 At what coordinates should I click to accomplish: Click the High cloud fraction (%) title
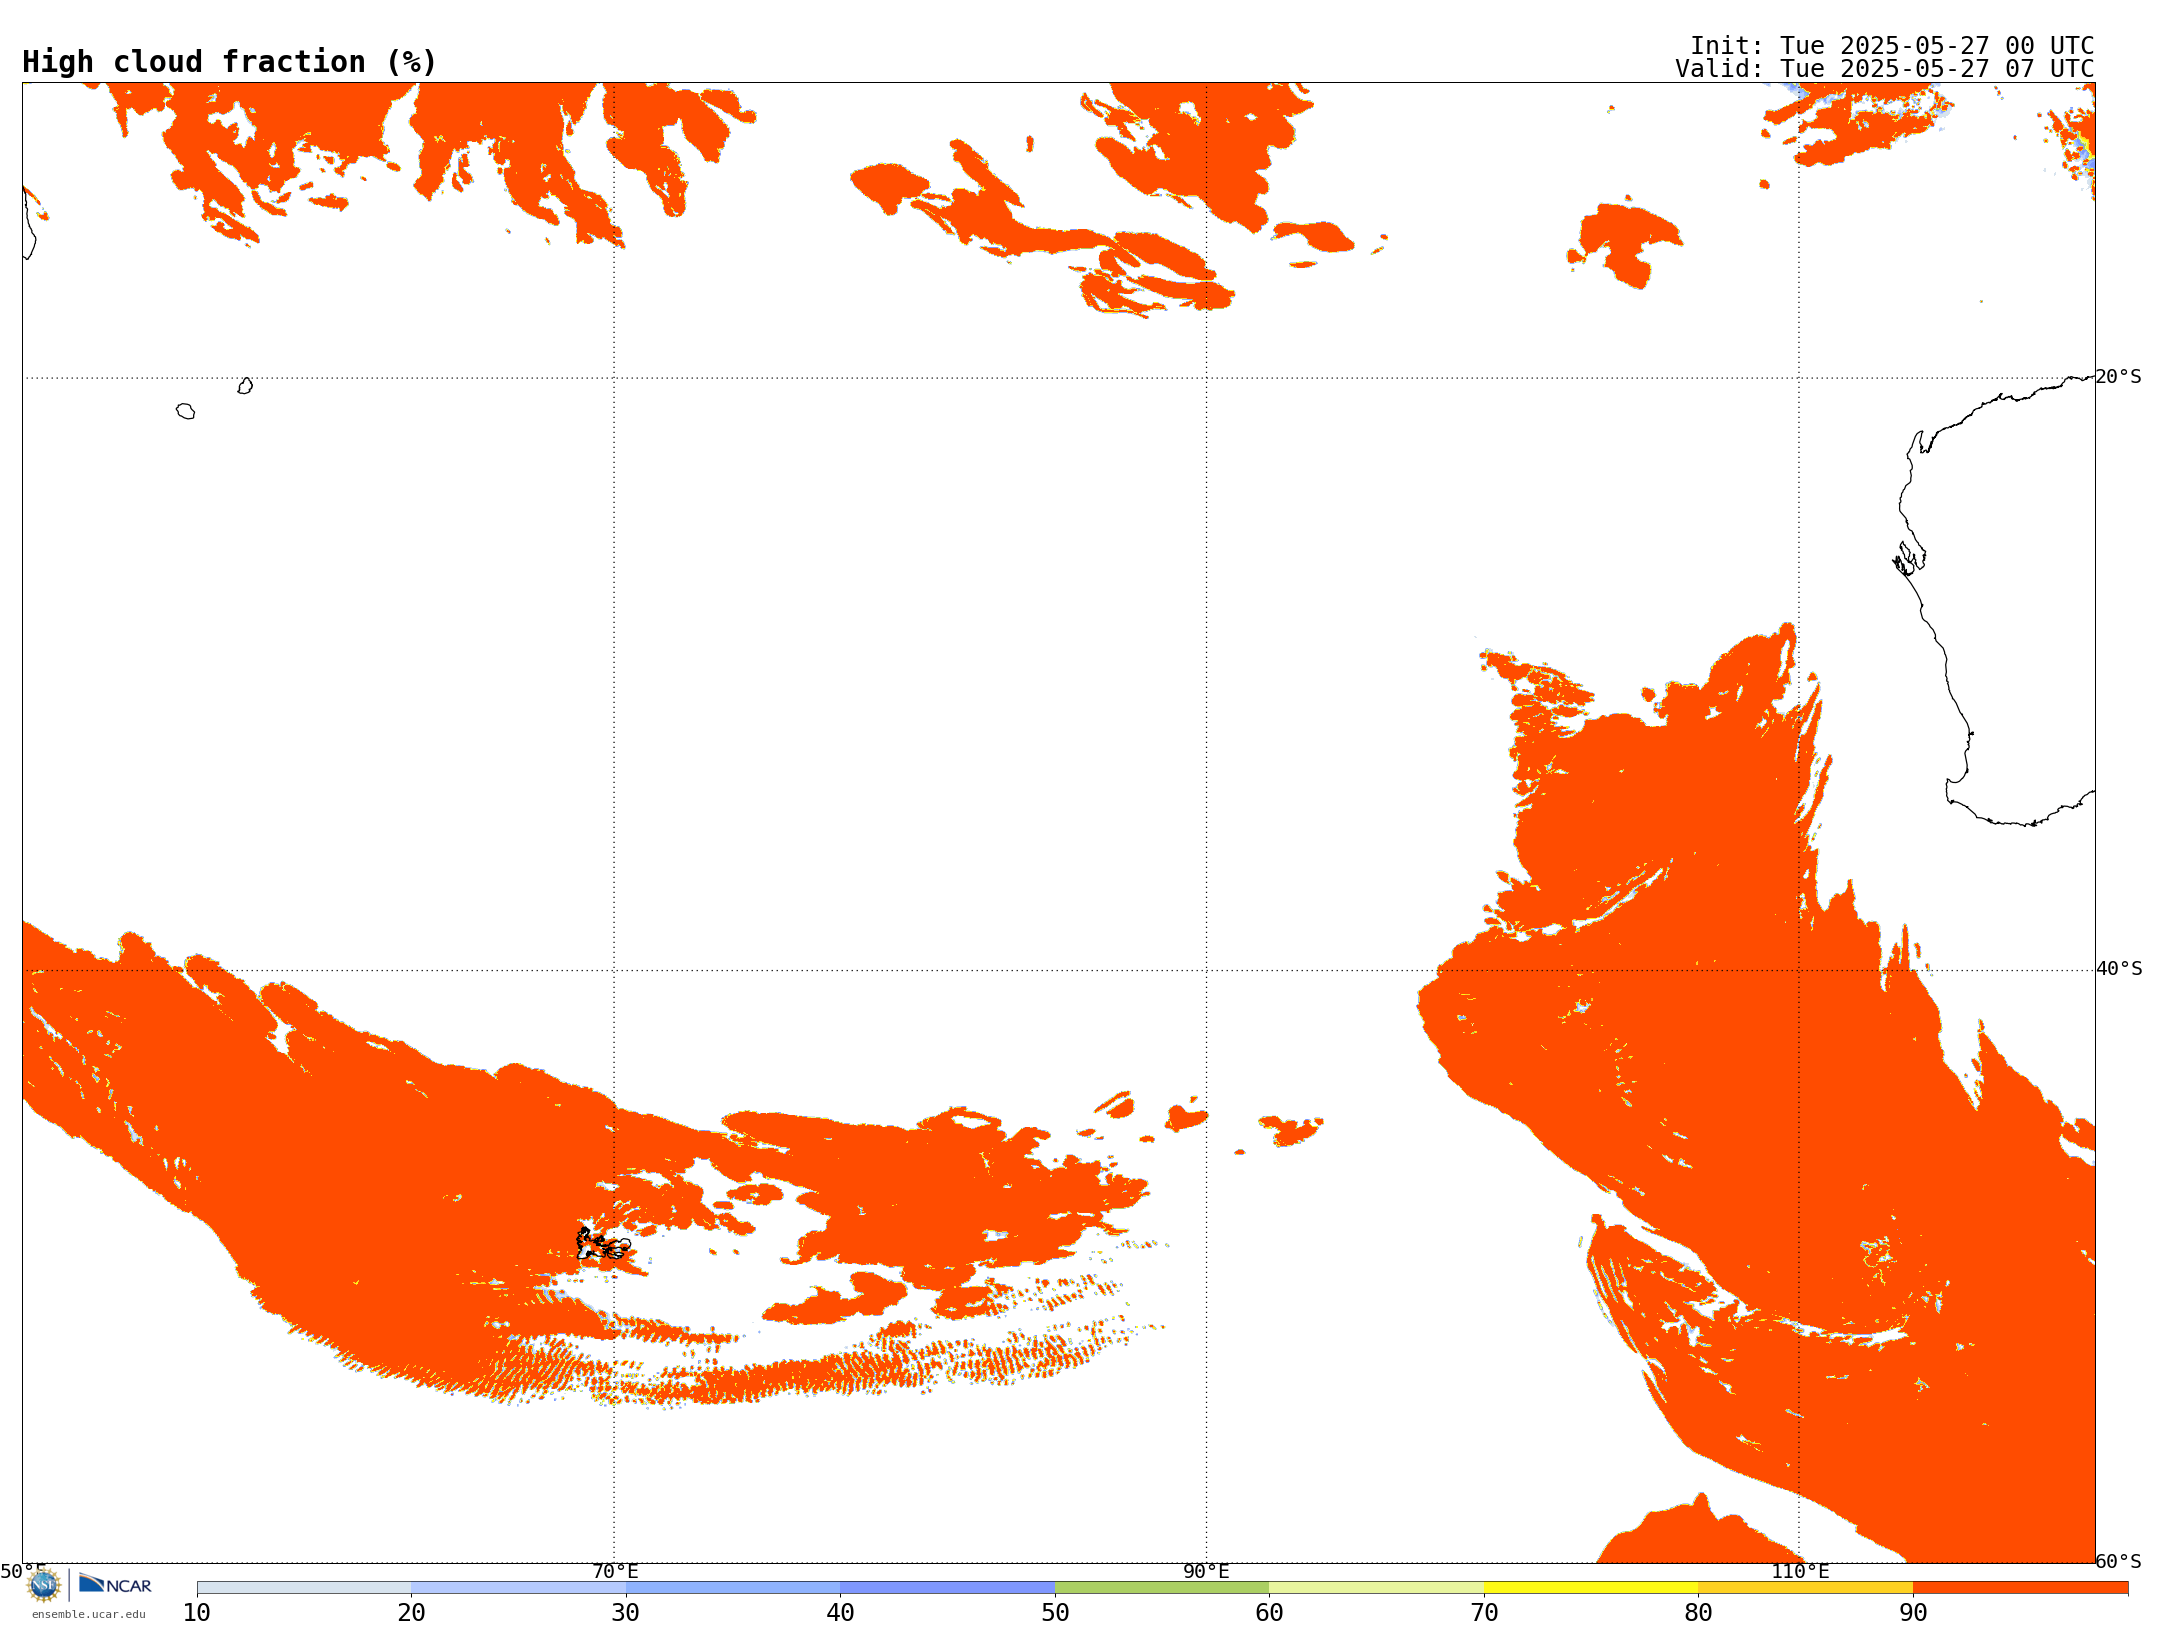[229, 62]
